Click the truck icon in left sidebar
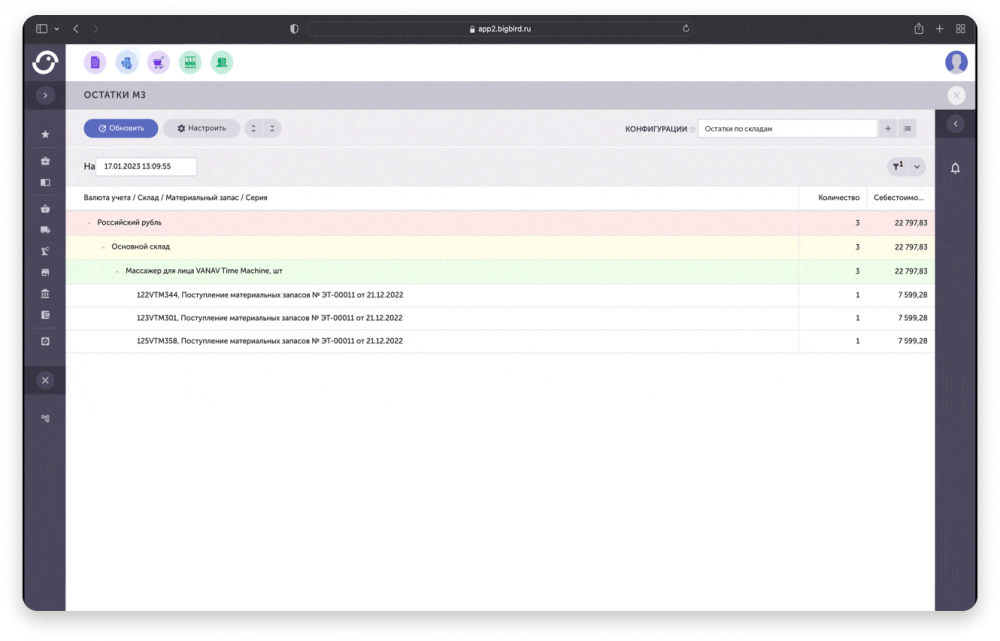The image size is (1000, 641). (45, 230)
